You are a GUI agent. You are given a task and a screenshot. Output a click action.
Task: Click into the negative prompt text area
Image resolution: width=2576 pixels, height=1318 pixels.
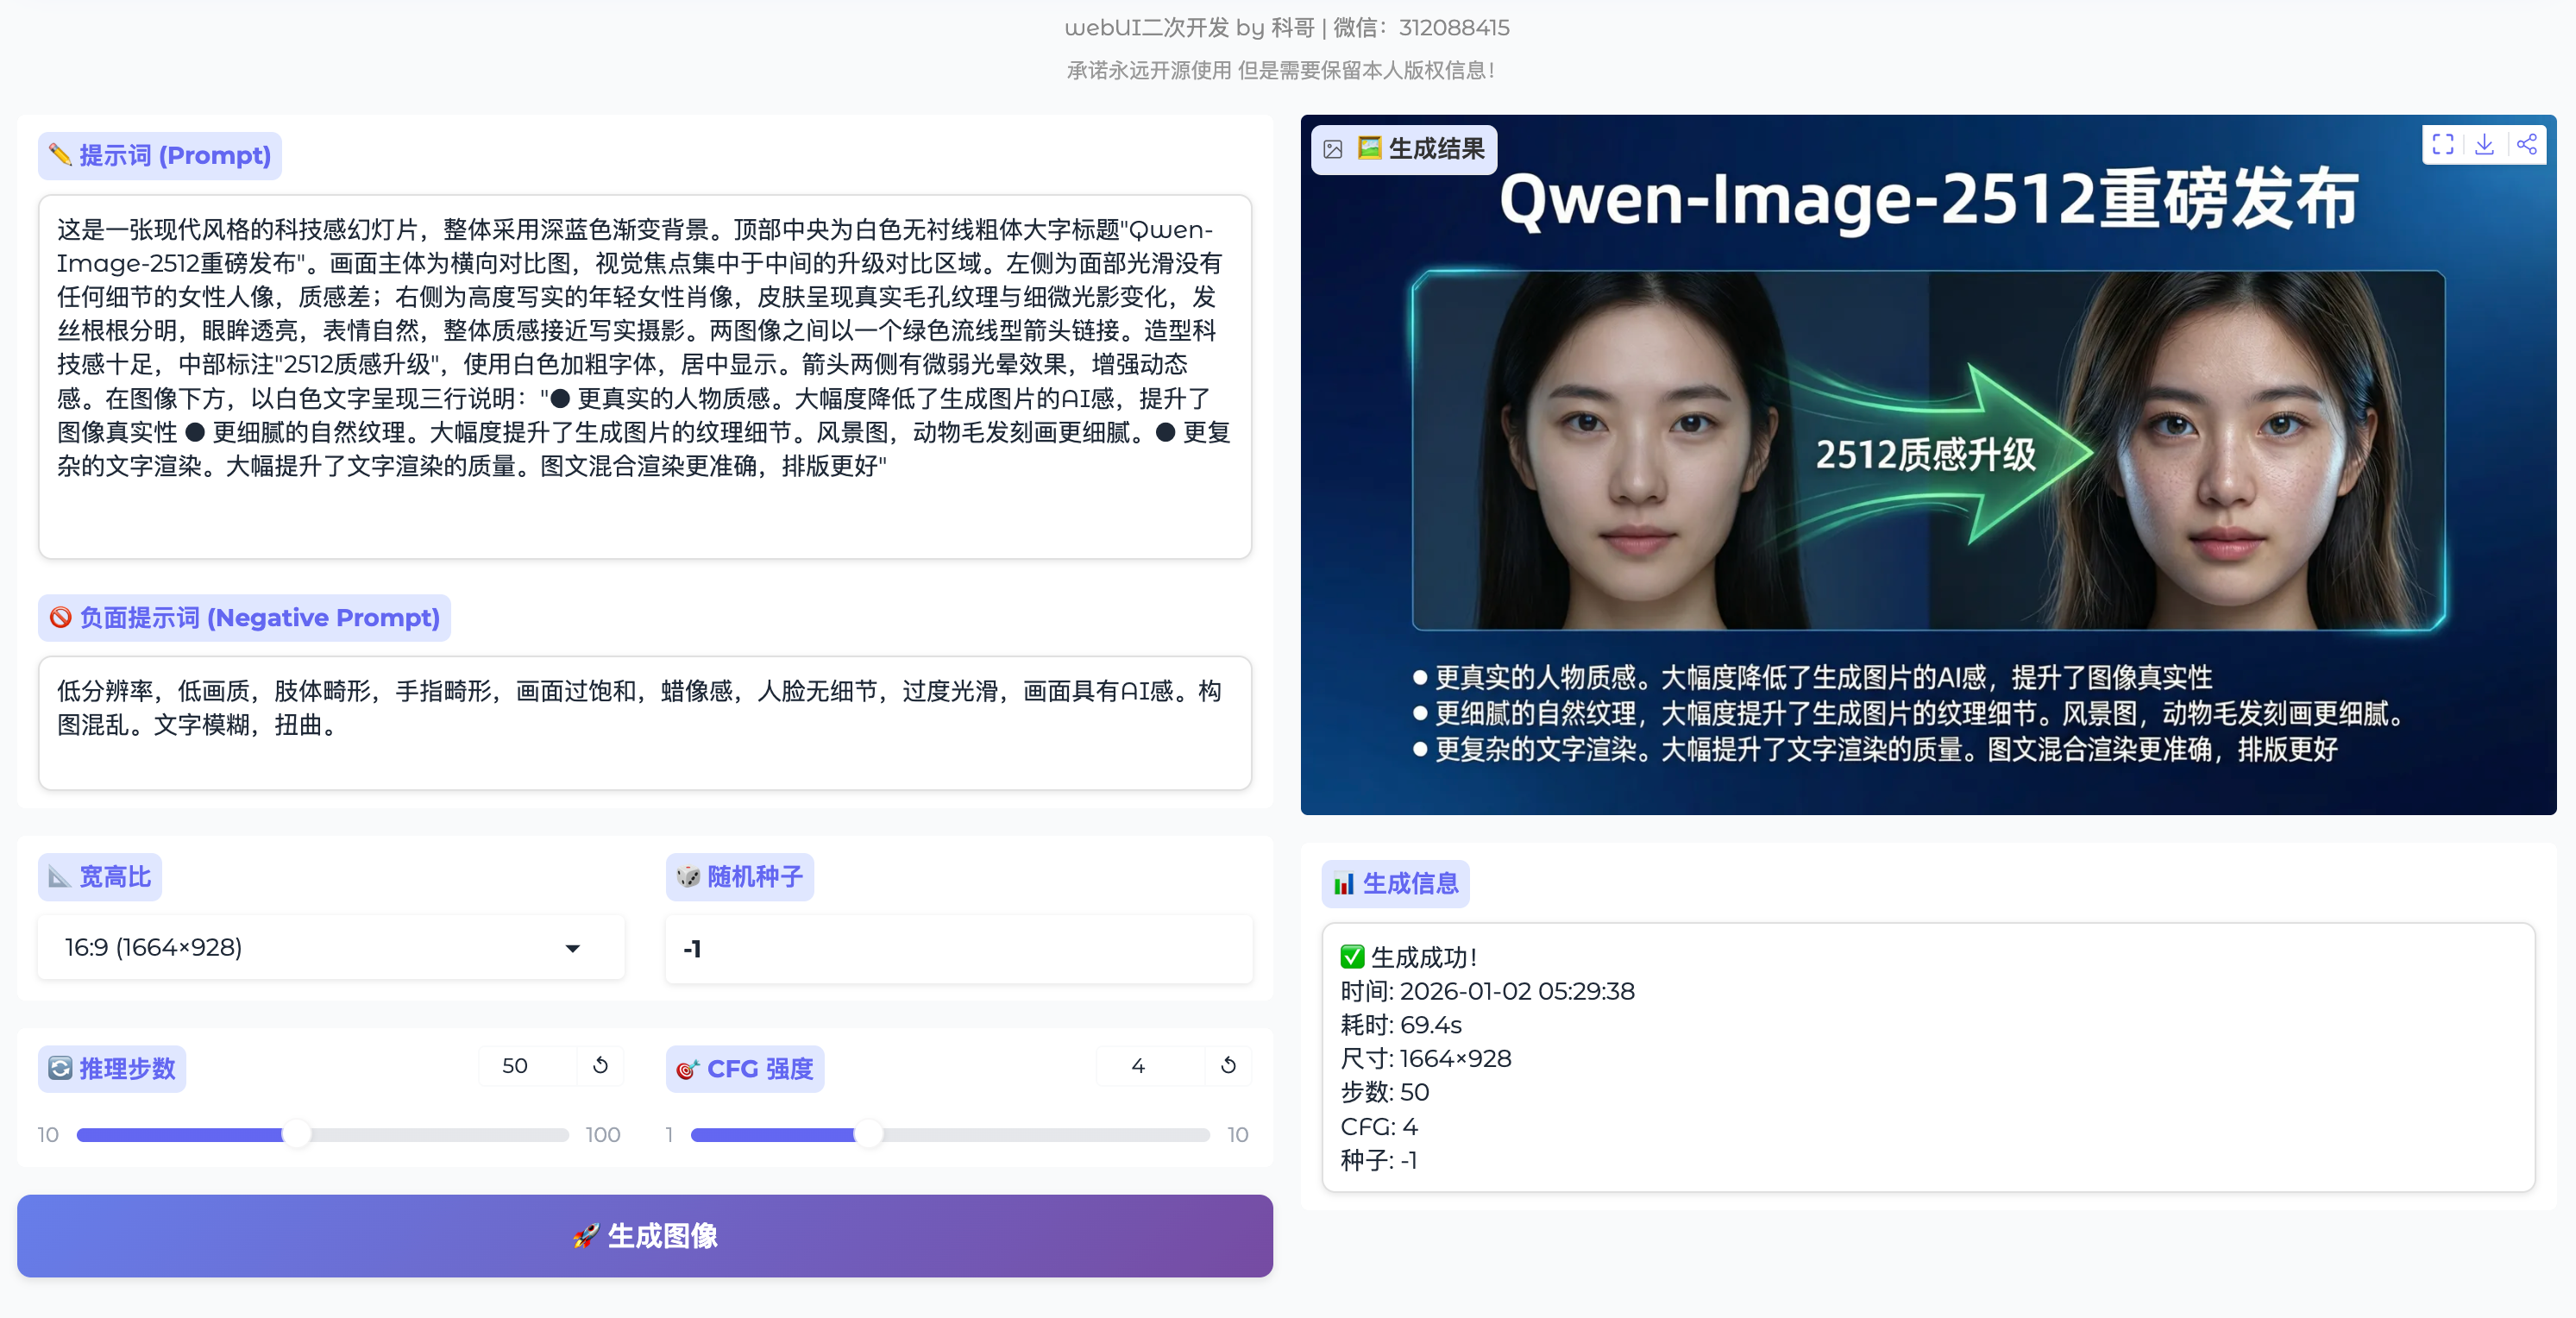[x=645, y=722]
